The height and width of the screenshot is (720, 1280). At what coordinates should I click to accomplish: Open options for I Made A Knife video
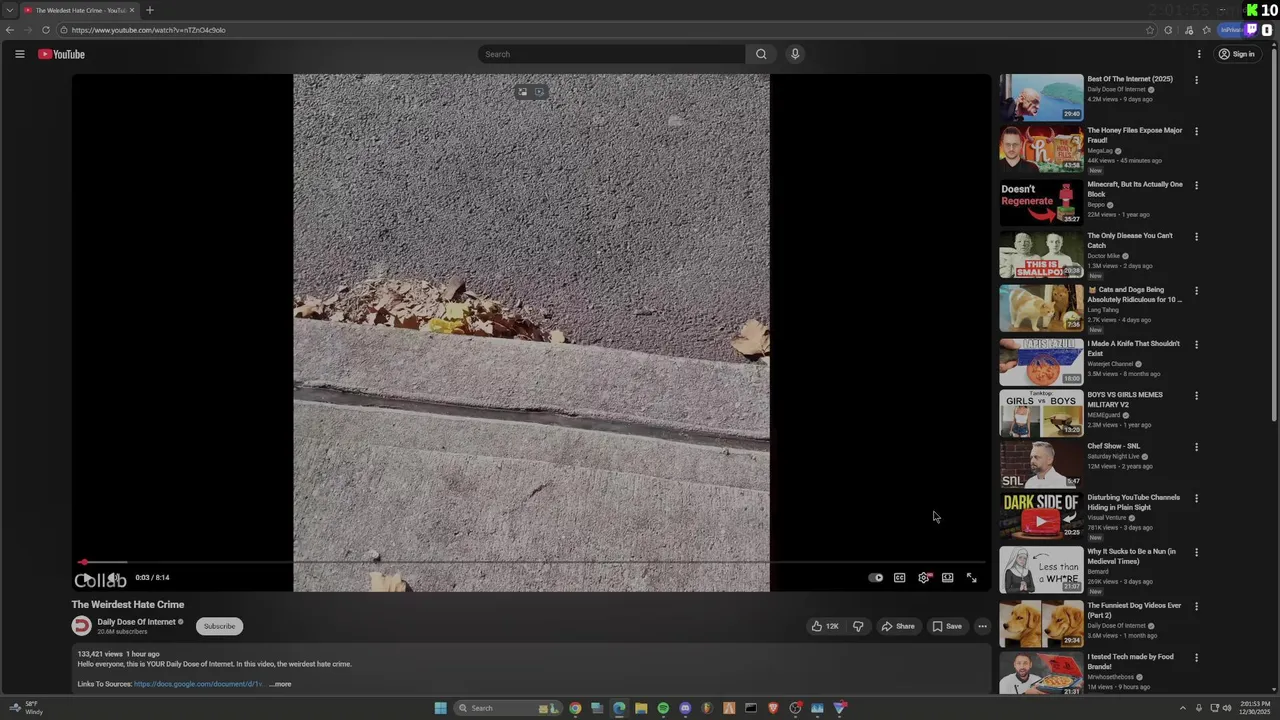[x=1196, y=345]
